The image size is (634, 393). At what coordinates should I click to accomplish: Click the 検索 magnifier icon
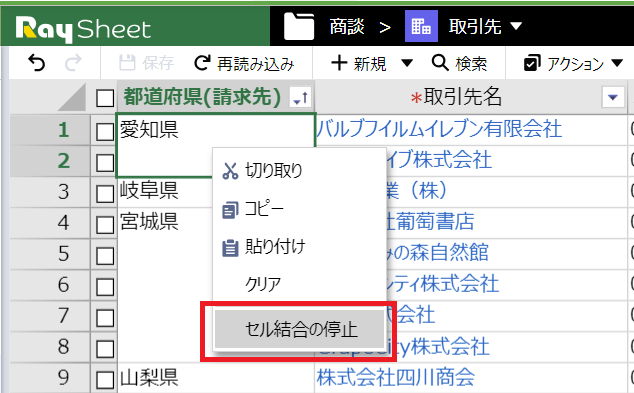click(x=440, y=63)
